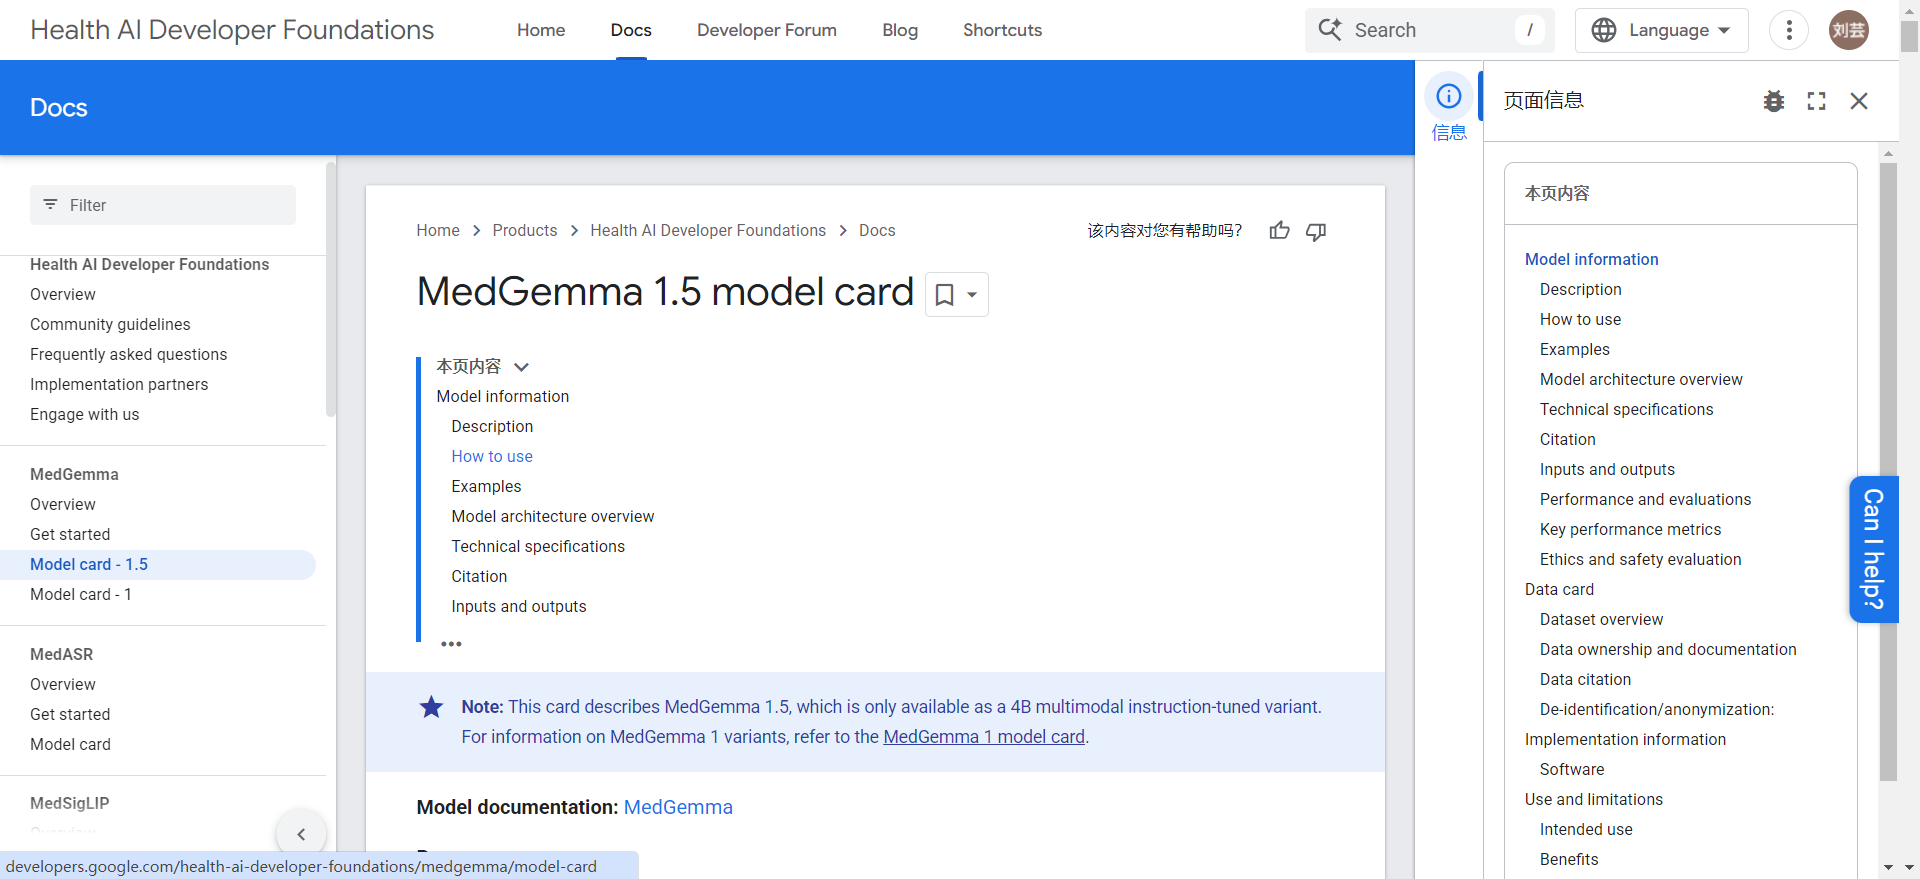
Task: Click Implementation information in info panel
Action: coord(1625,739)
